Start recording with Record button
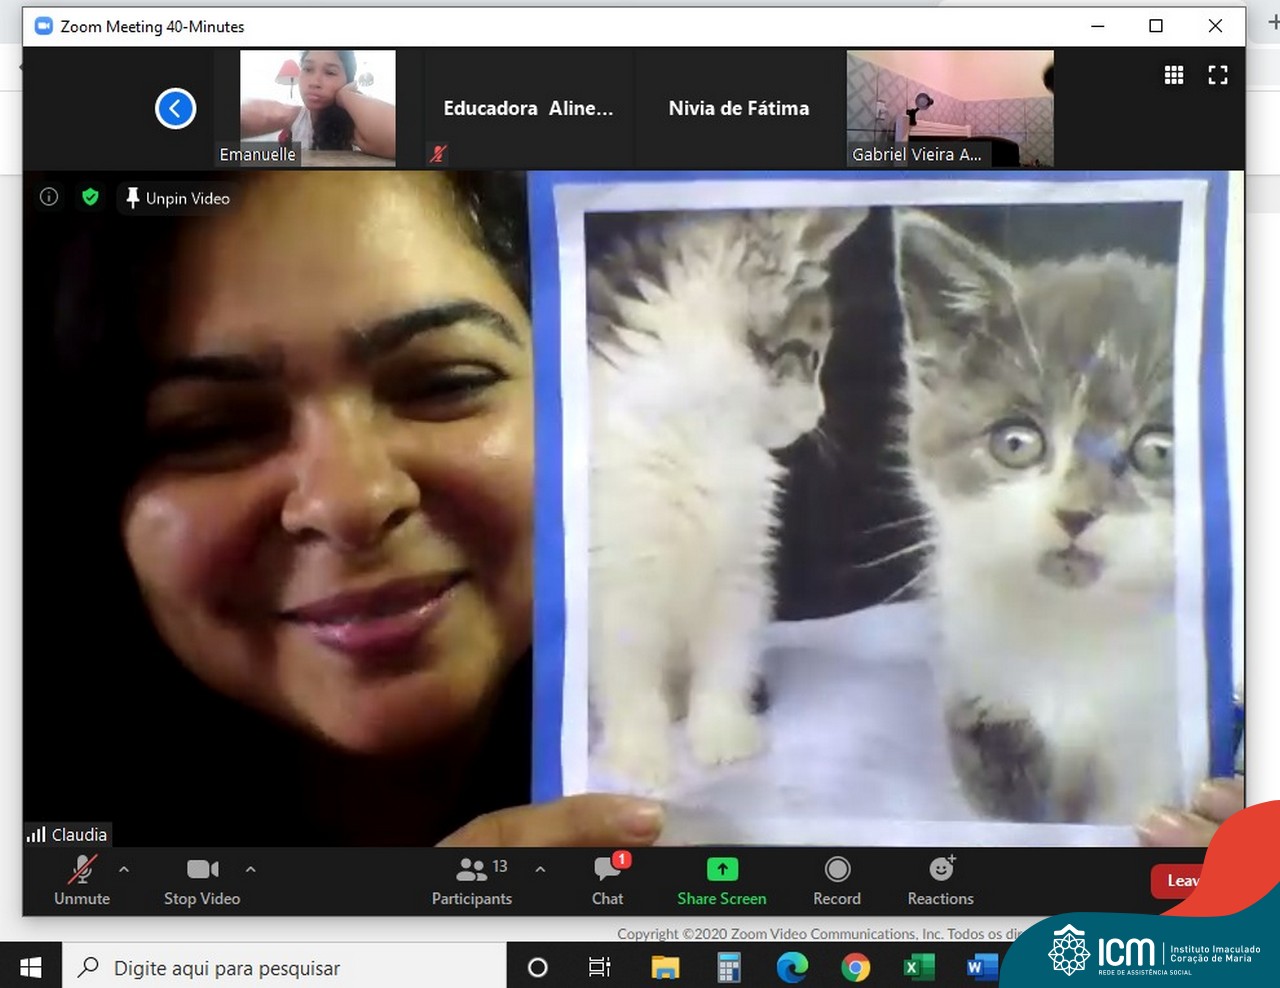The height and width of the screenshot is (988, 1280). [x=837, y=880]
